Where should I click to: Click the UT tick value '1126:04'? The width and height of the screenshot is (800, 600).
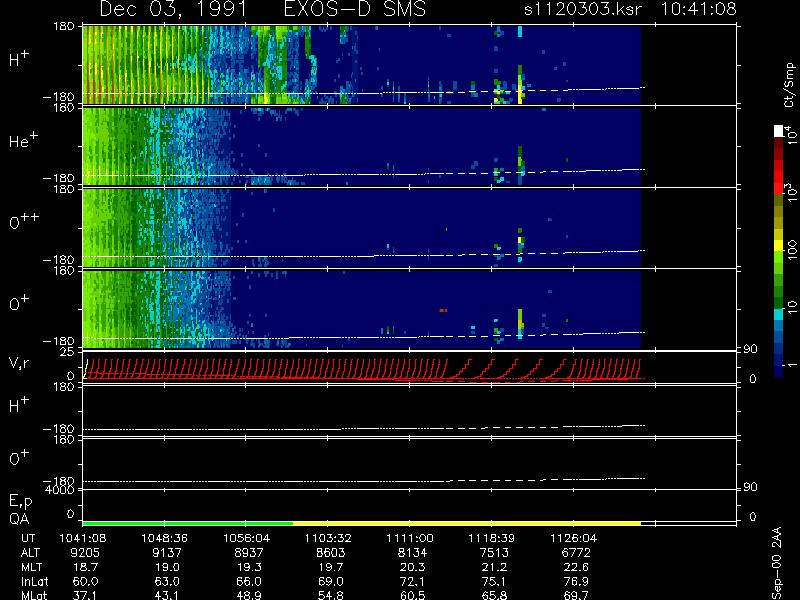(x=573, y=538)
